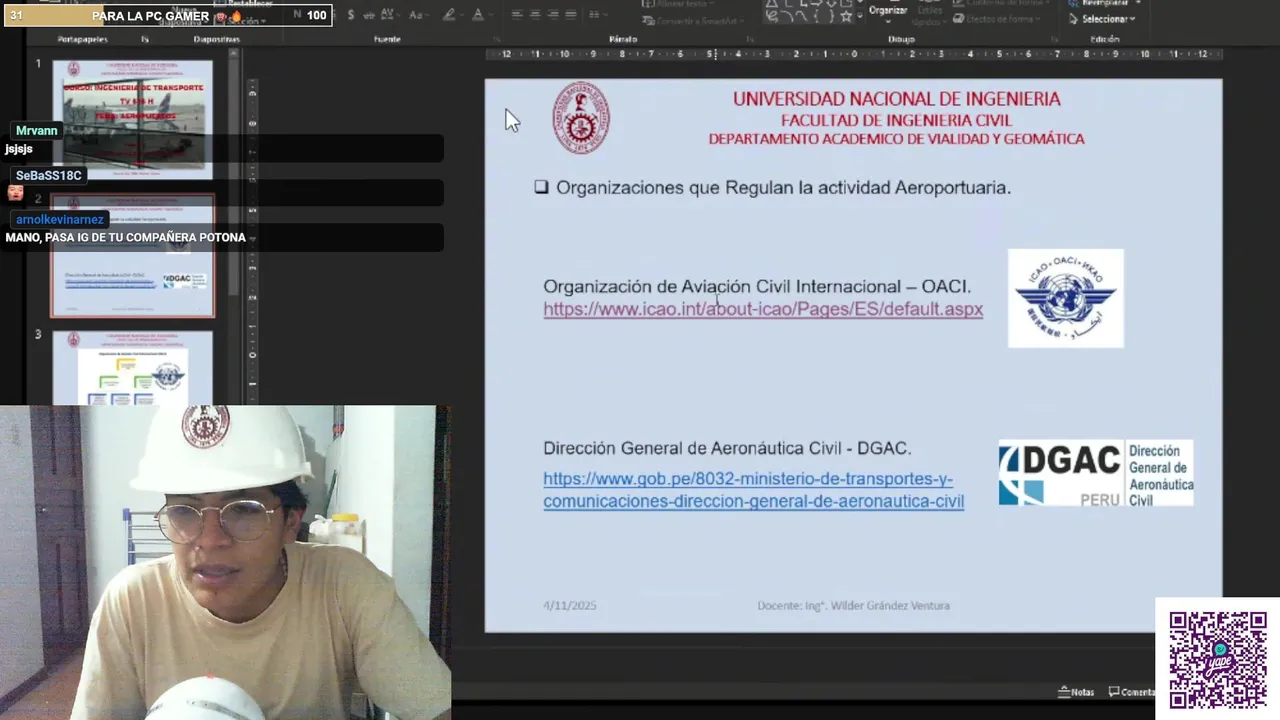Click the DGAC Peru logo image

tap(1095, 472)
